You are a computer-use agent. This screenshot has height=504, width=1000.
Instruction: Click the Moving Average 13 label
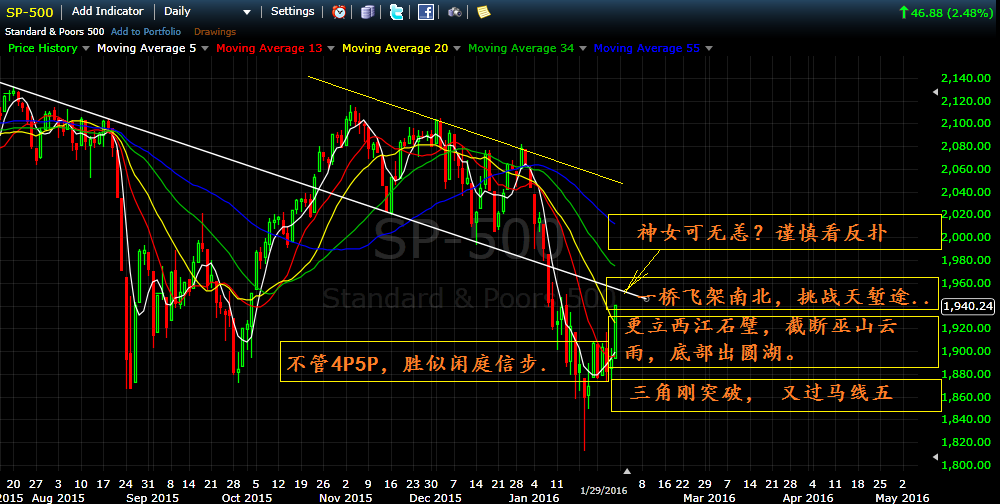pyautogui.click(x=269, y=48)
